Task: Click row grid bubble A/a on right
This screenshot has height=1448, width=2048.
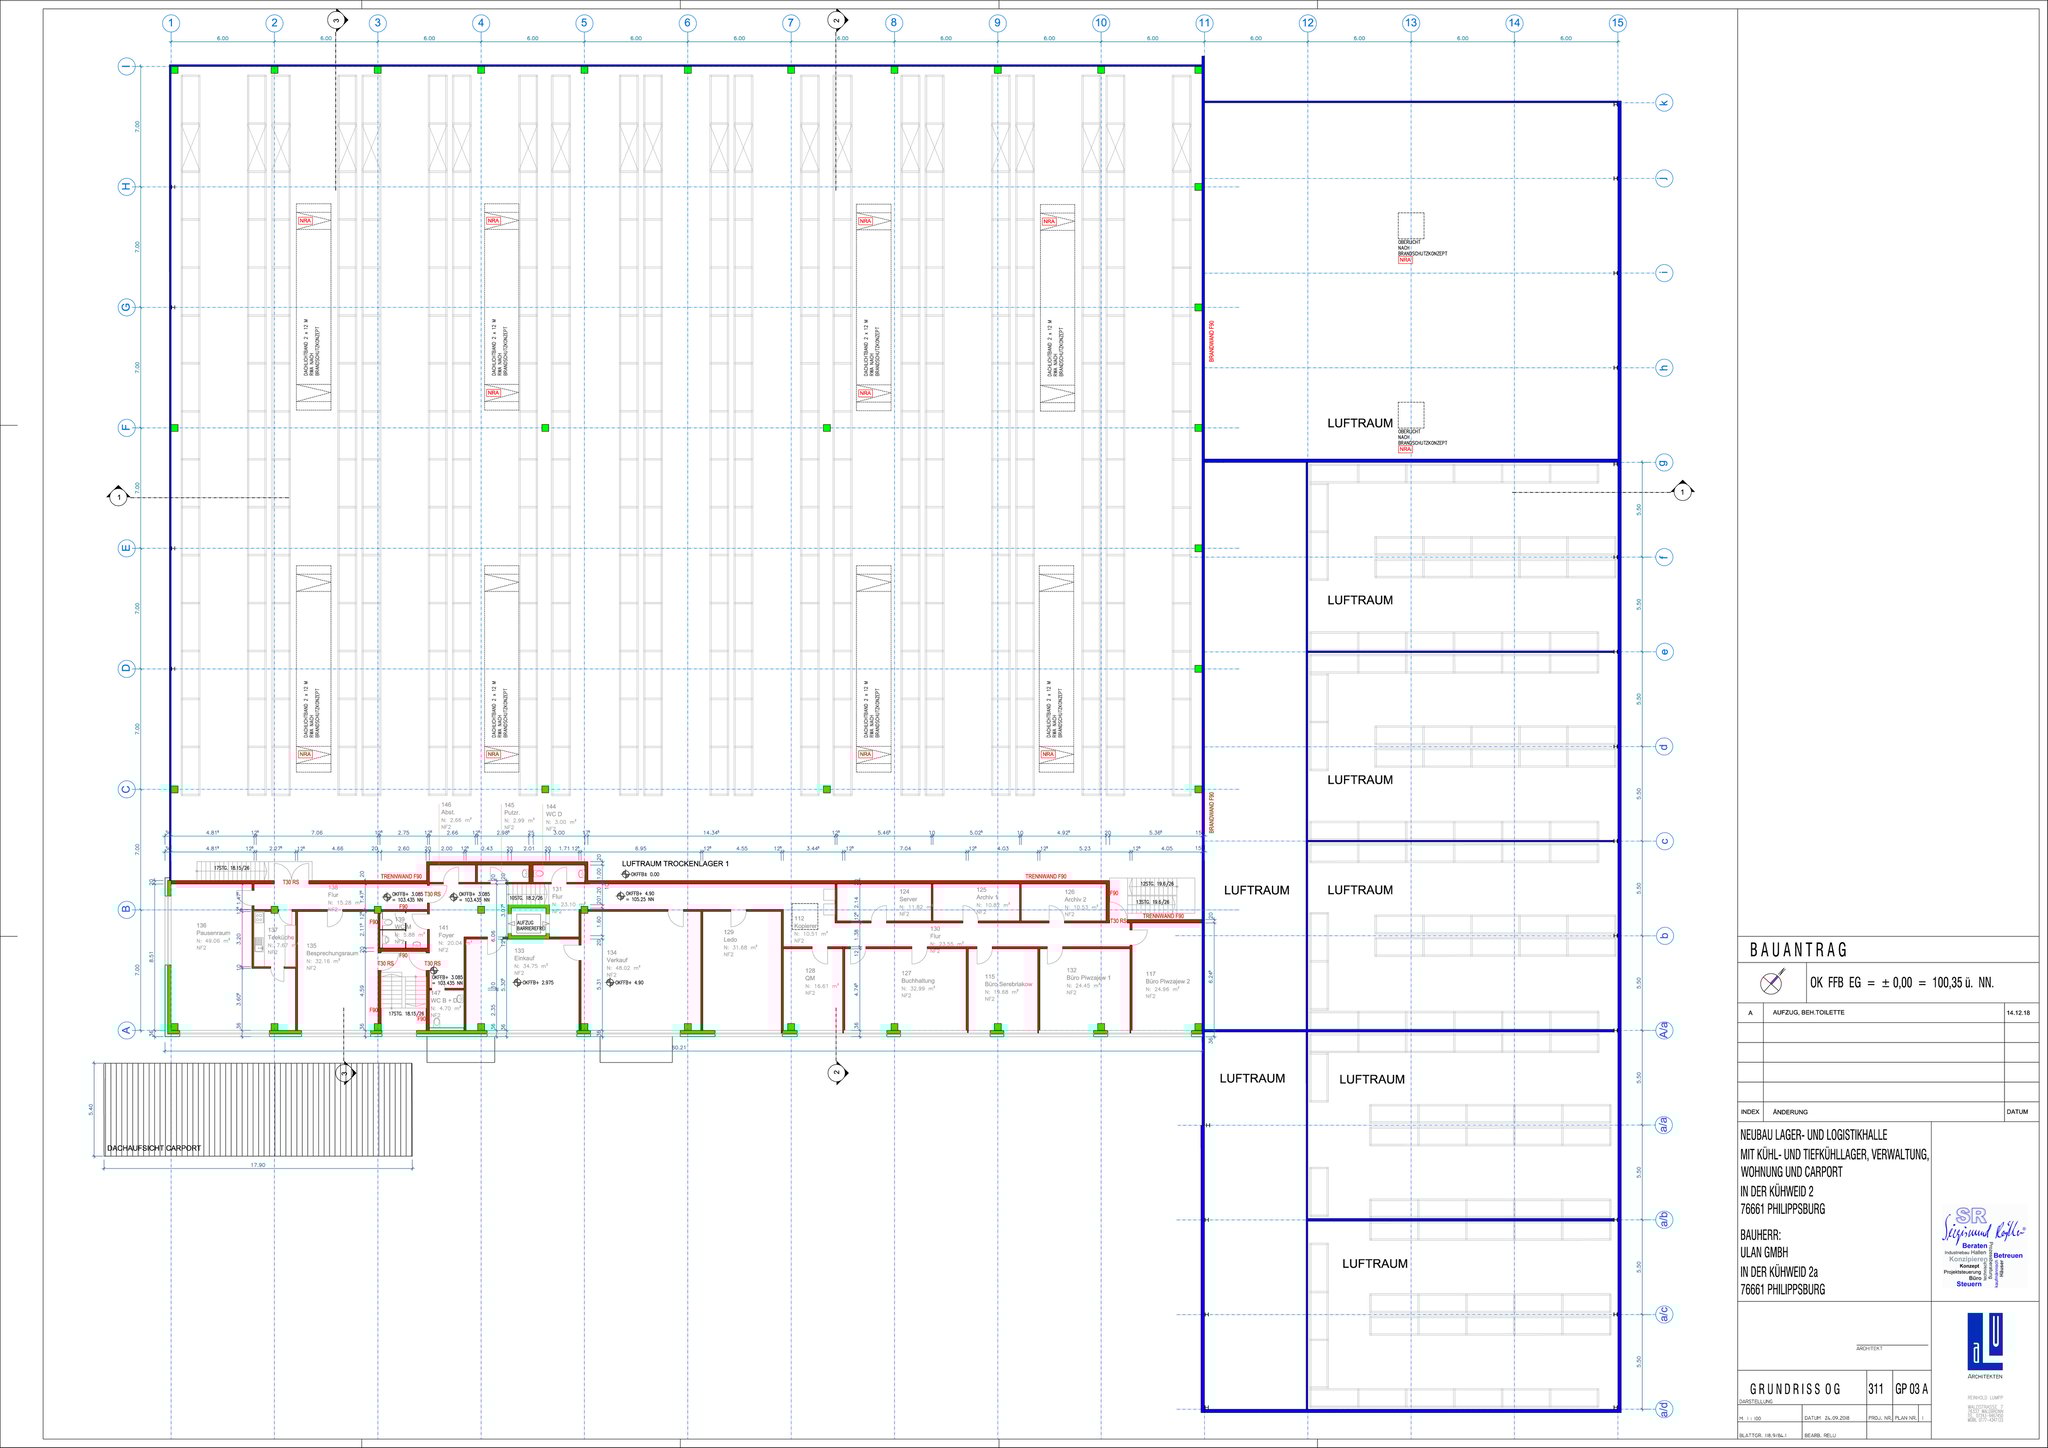Action: tap(1664, 1030)
